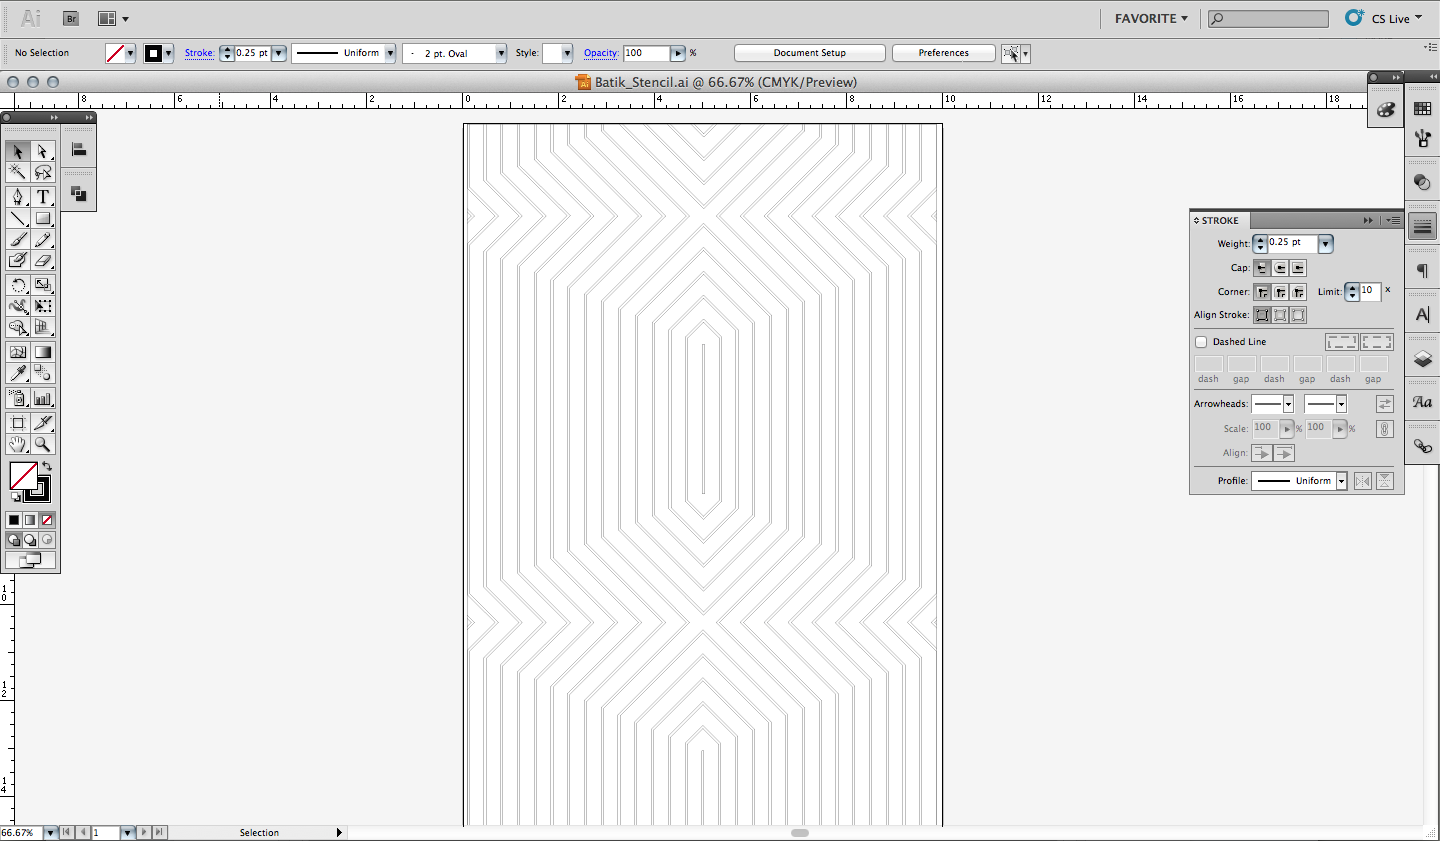The width and height of the screenshot is (1440, 841).
Task: Open the zoom level dropdown in the status bar
Action: point(50,832)
